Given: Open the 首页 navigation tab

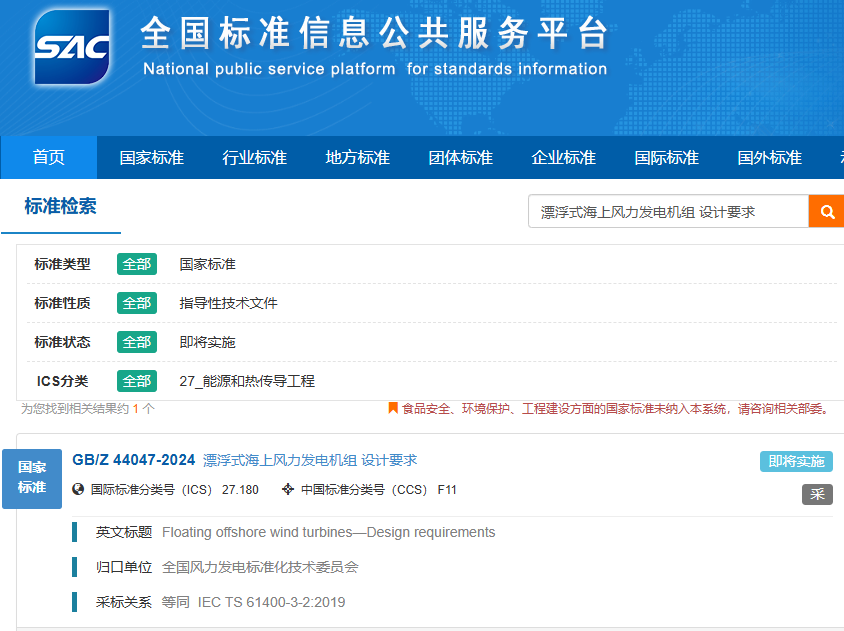Looking at the screenshot, I should pos(49,158).
